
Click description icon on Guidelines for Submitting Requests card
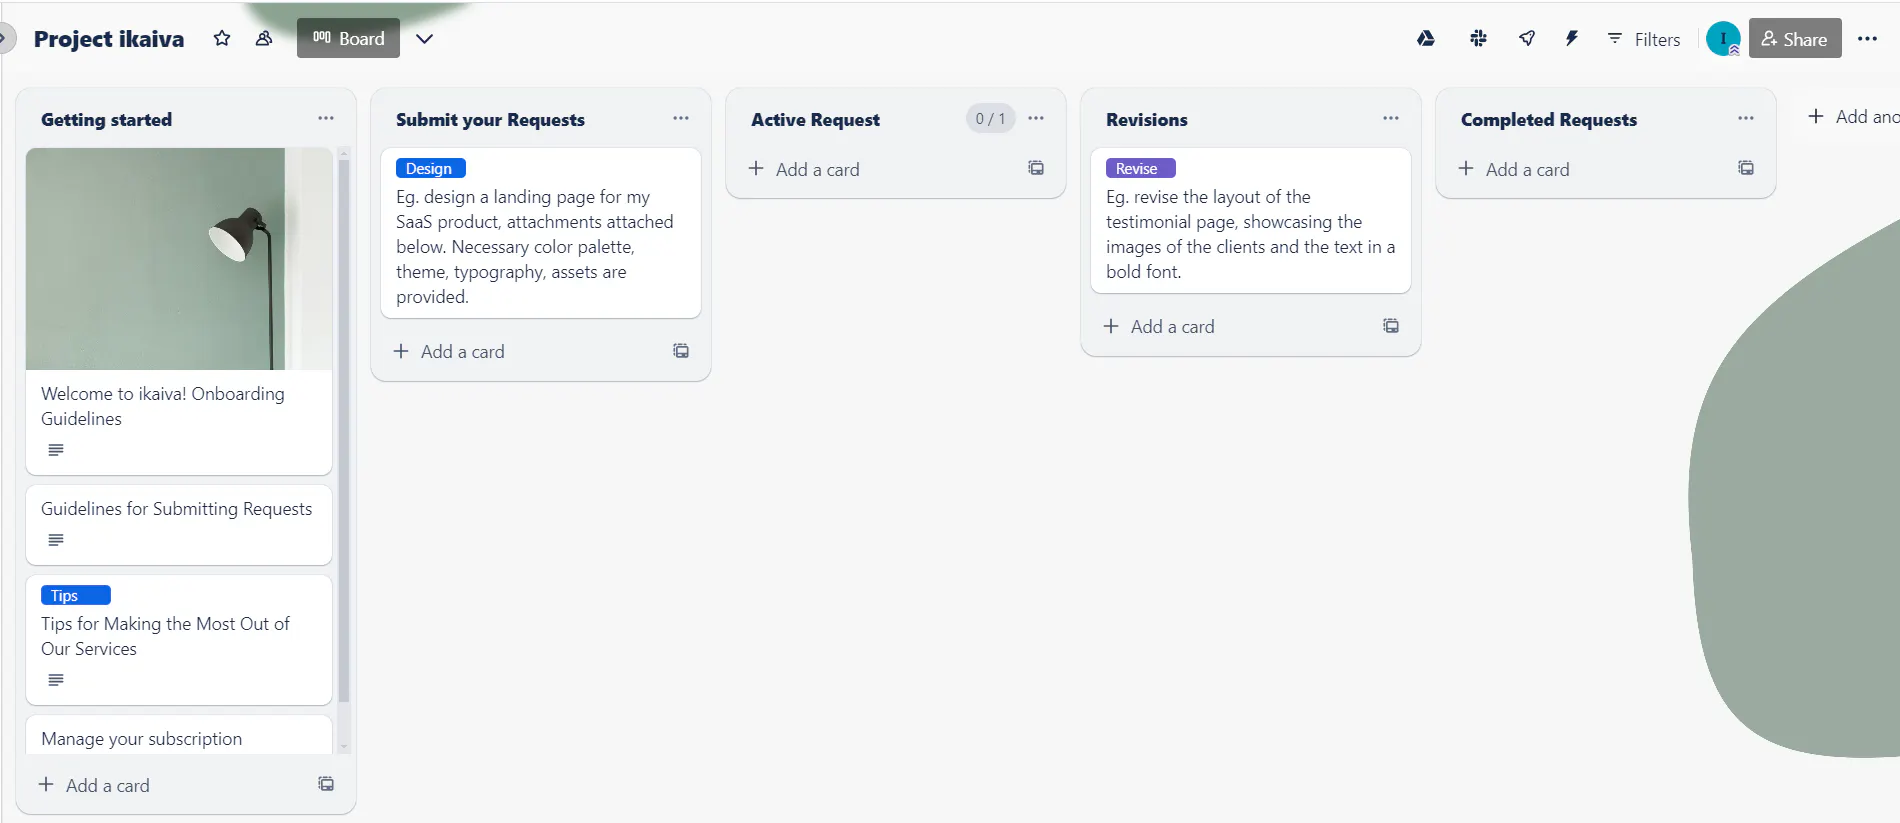56,540
